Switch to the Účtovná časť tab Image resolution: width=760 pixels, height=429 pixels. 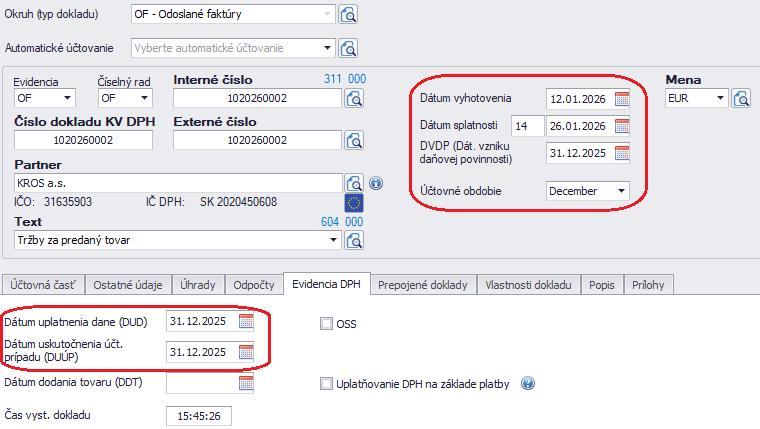pyautogui.click(x=44, y=284)
